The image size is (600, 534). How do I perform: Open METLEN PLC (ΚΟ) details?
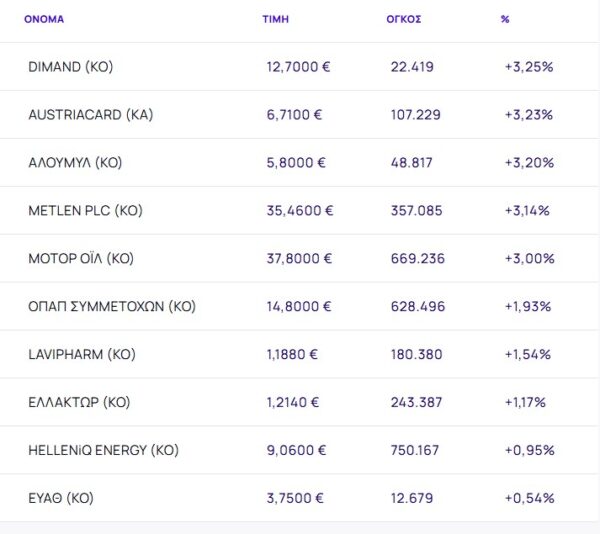point(86,211)
